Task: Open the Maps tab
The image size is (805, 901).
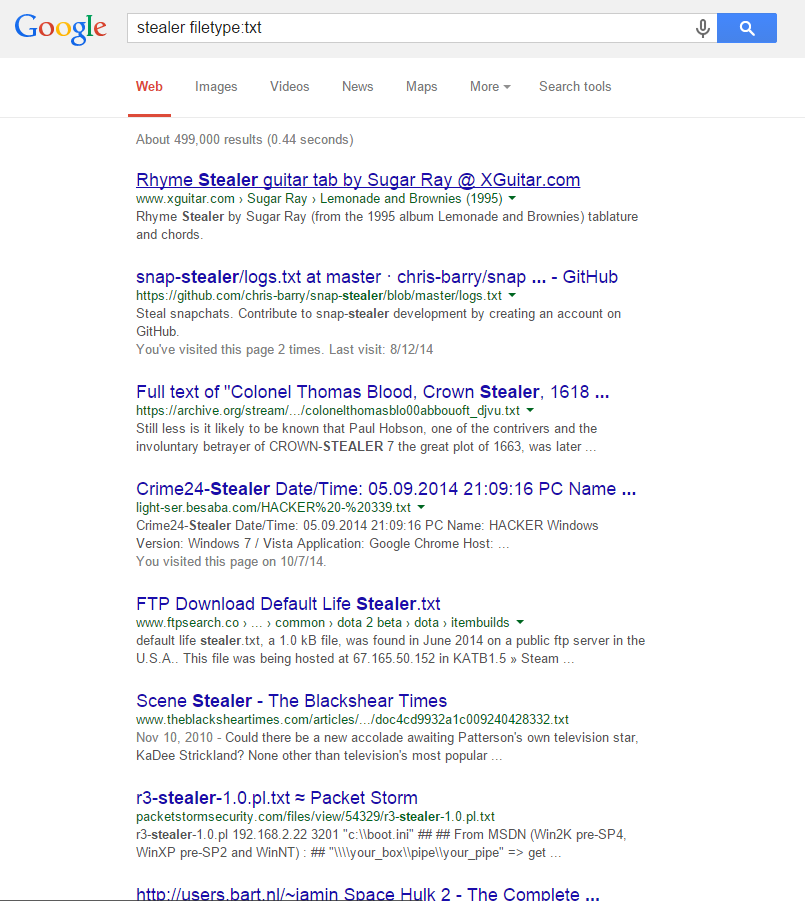Action: 422,87
